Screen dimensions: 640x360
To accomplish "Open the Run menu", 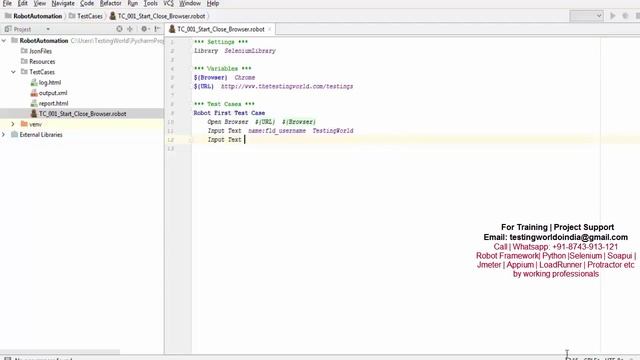I will pyautogui.click(x=133, y=3).
